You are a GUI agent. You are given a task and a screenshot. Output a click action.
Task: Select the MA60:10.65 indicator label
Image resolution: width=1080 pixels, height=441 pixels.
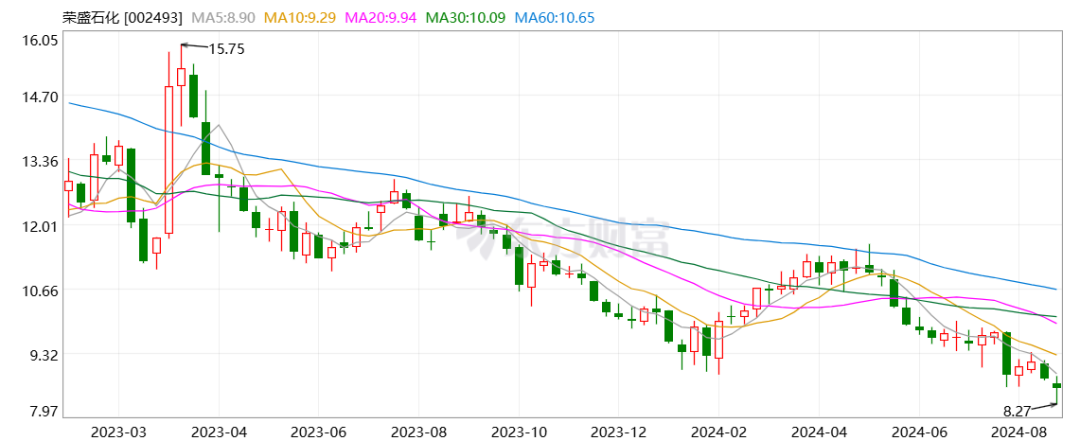click(x=554, y=19)
